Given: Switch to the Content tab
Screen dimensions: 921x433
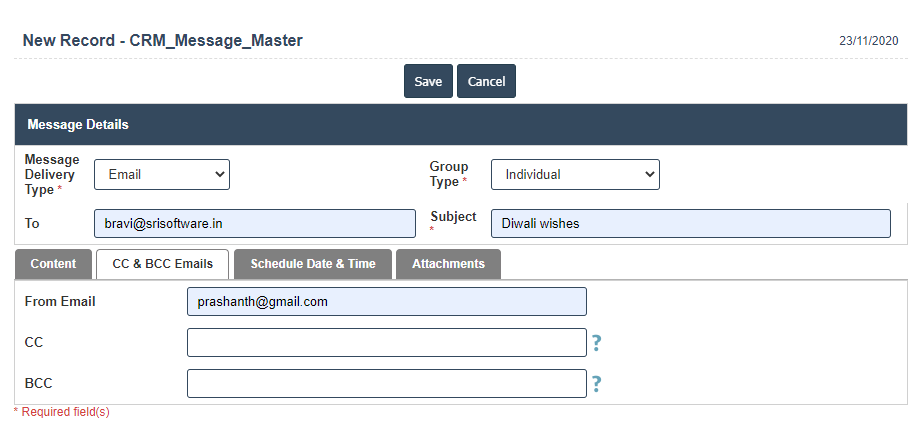Looking at the screenshot, I should tap(53, 264).
